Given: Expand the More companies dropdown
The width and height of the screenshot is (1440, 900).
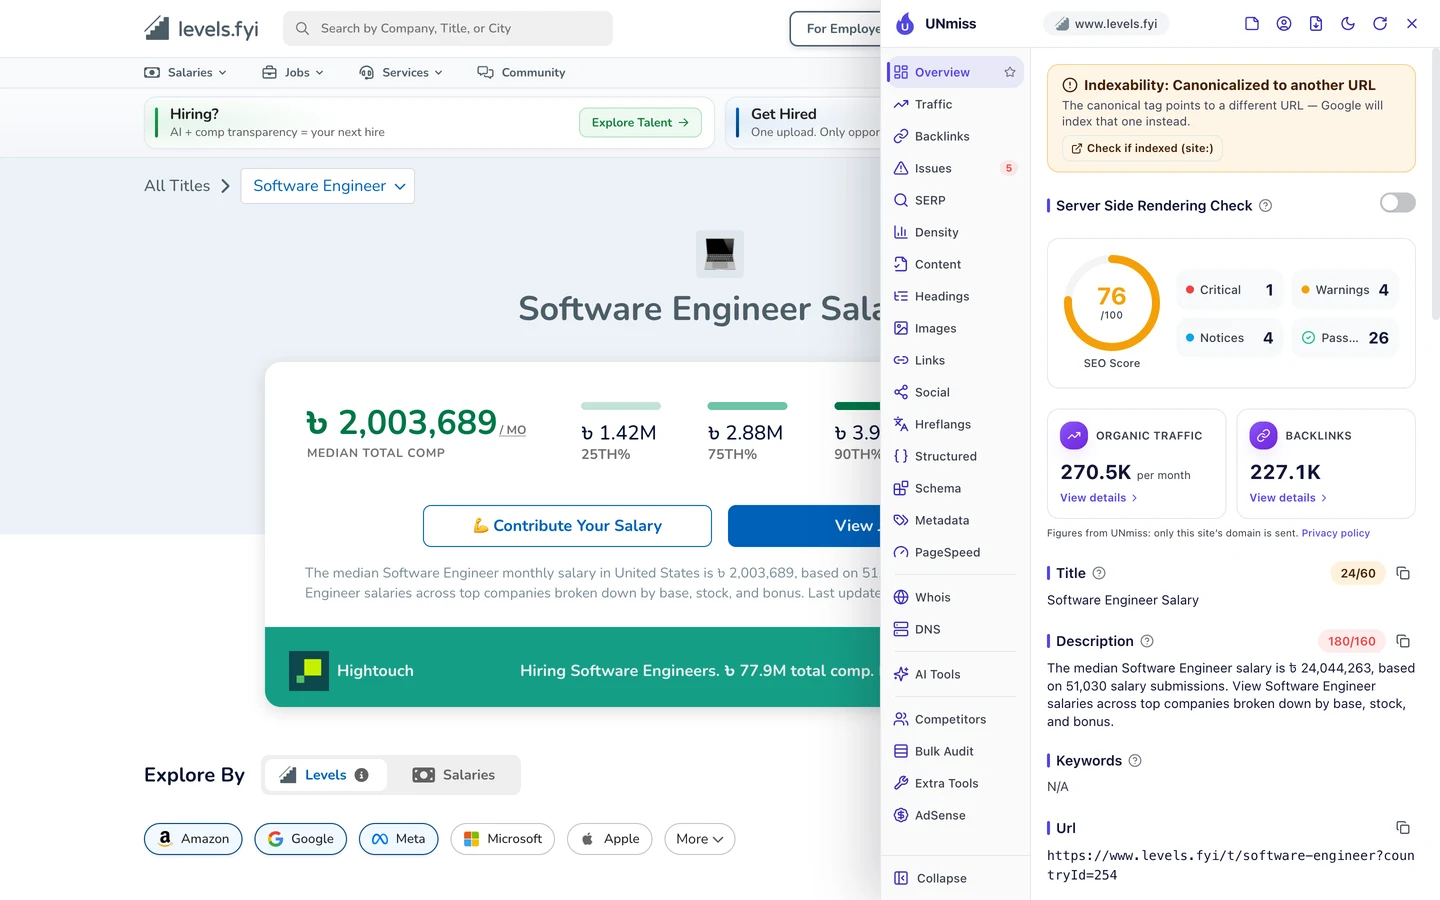Looking at the screenshot, I should 700,839.
